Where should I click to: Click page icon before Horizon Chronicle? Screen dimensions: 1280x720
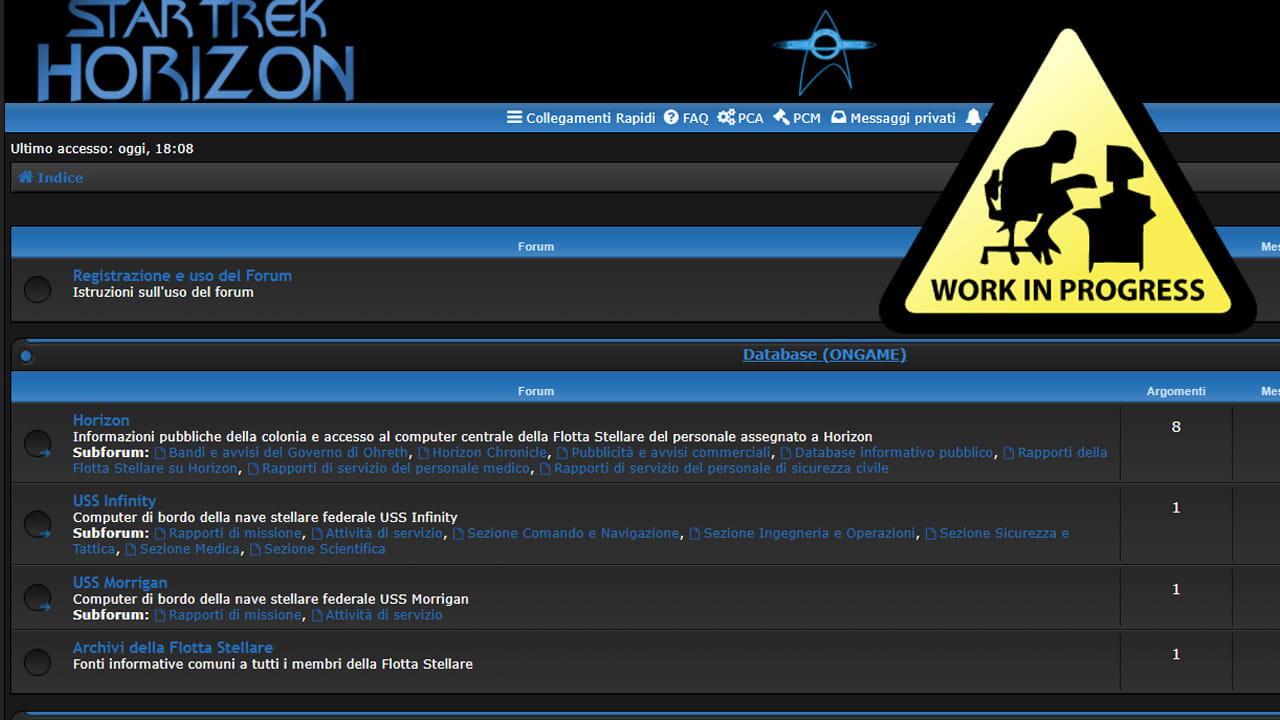[x=423, y=453]
